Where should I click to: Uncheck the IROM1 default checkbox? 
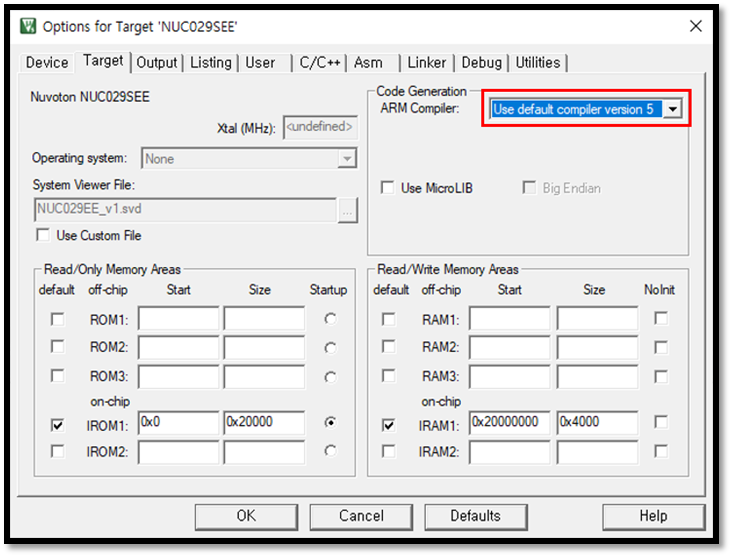pos(57,425)
